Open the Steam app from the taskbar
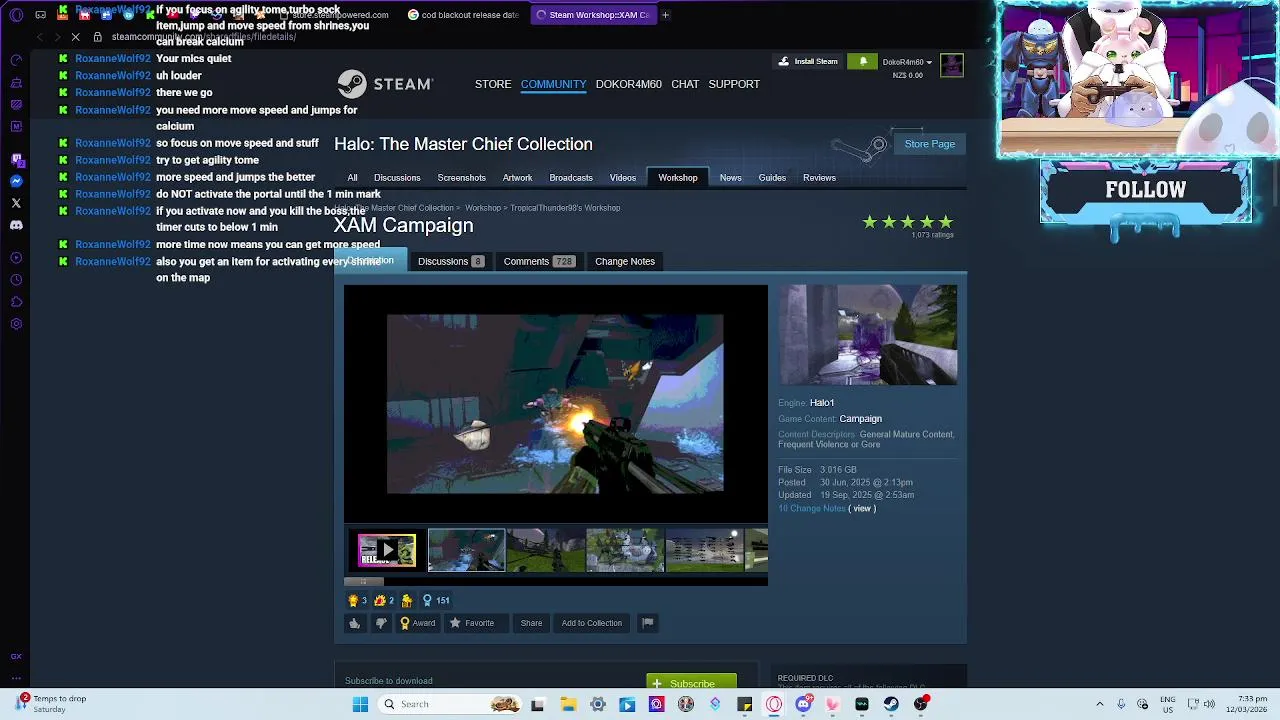1280x720 pixels. (x=891, y=704)
